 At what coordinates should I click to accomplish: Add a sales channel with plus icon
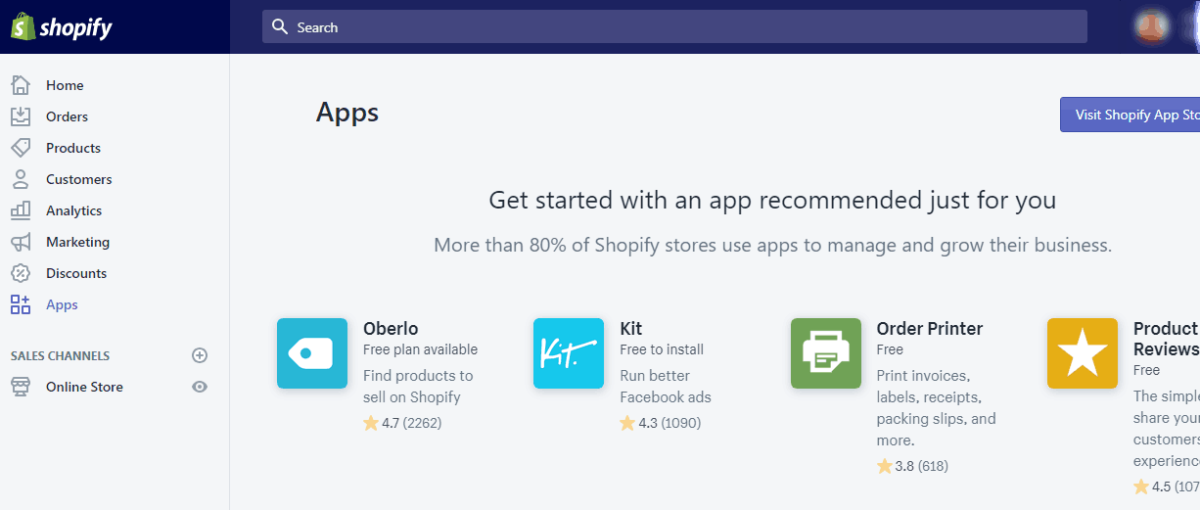(200, 355)
